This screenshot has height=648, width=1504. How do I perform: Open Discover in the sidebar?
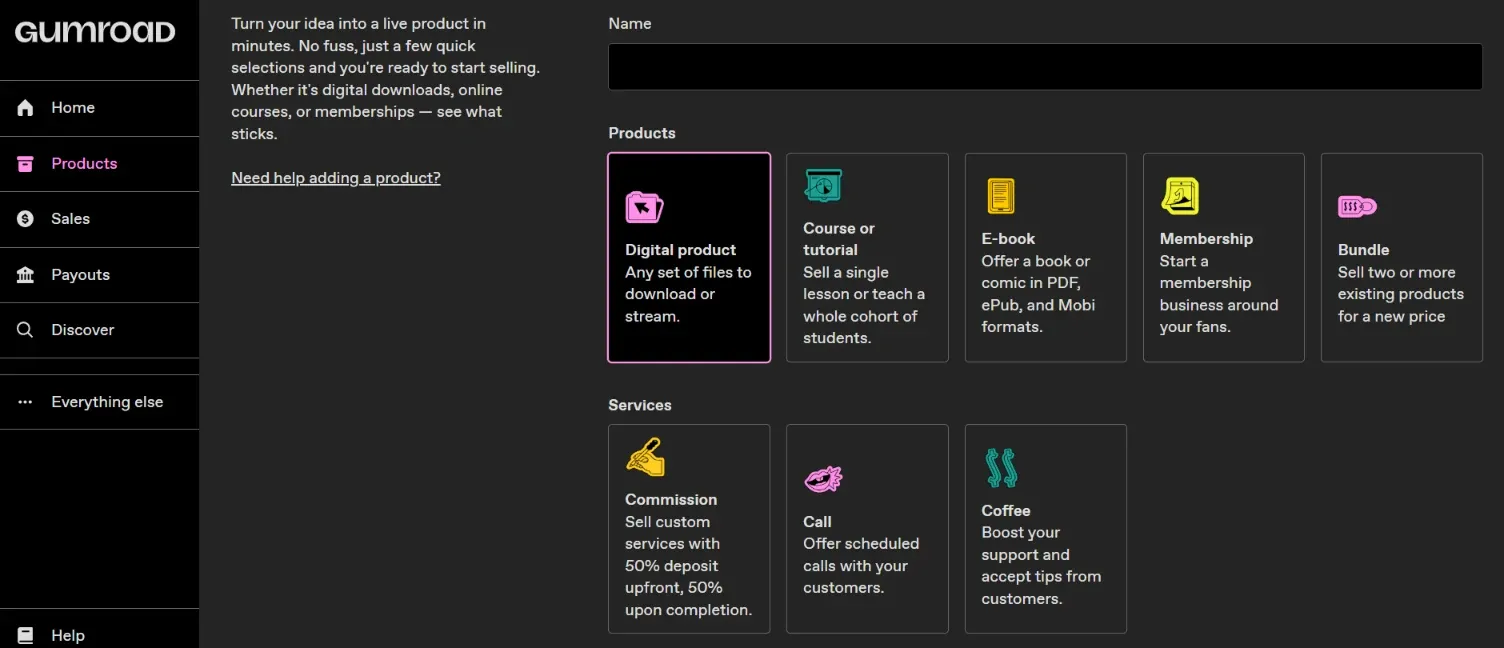[x=100, y=330]
